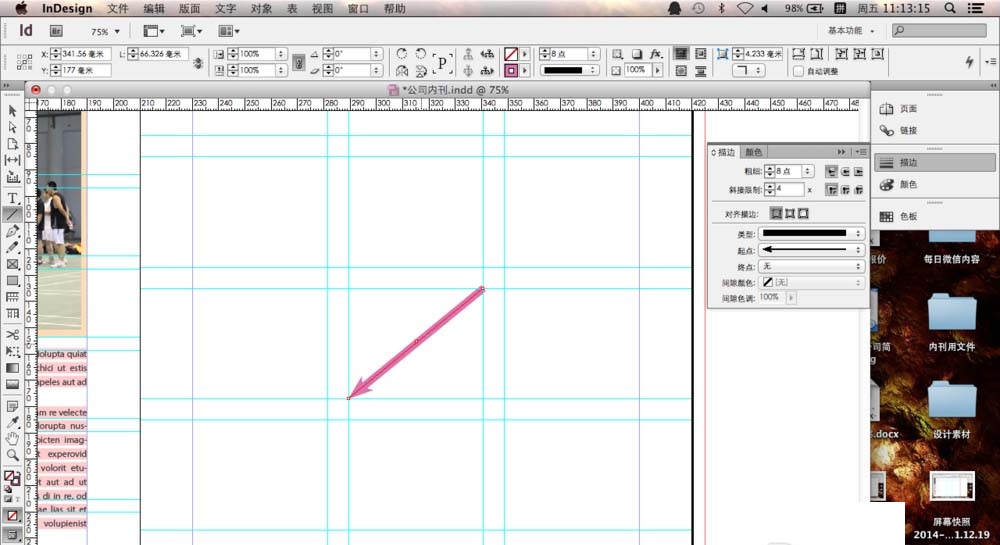1000x545 pixels.
Task: Select the Zoom magnifier tool
Action: pyautogui.click(x=13, y=455)
